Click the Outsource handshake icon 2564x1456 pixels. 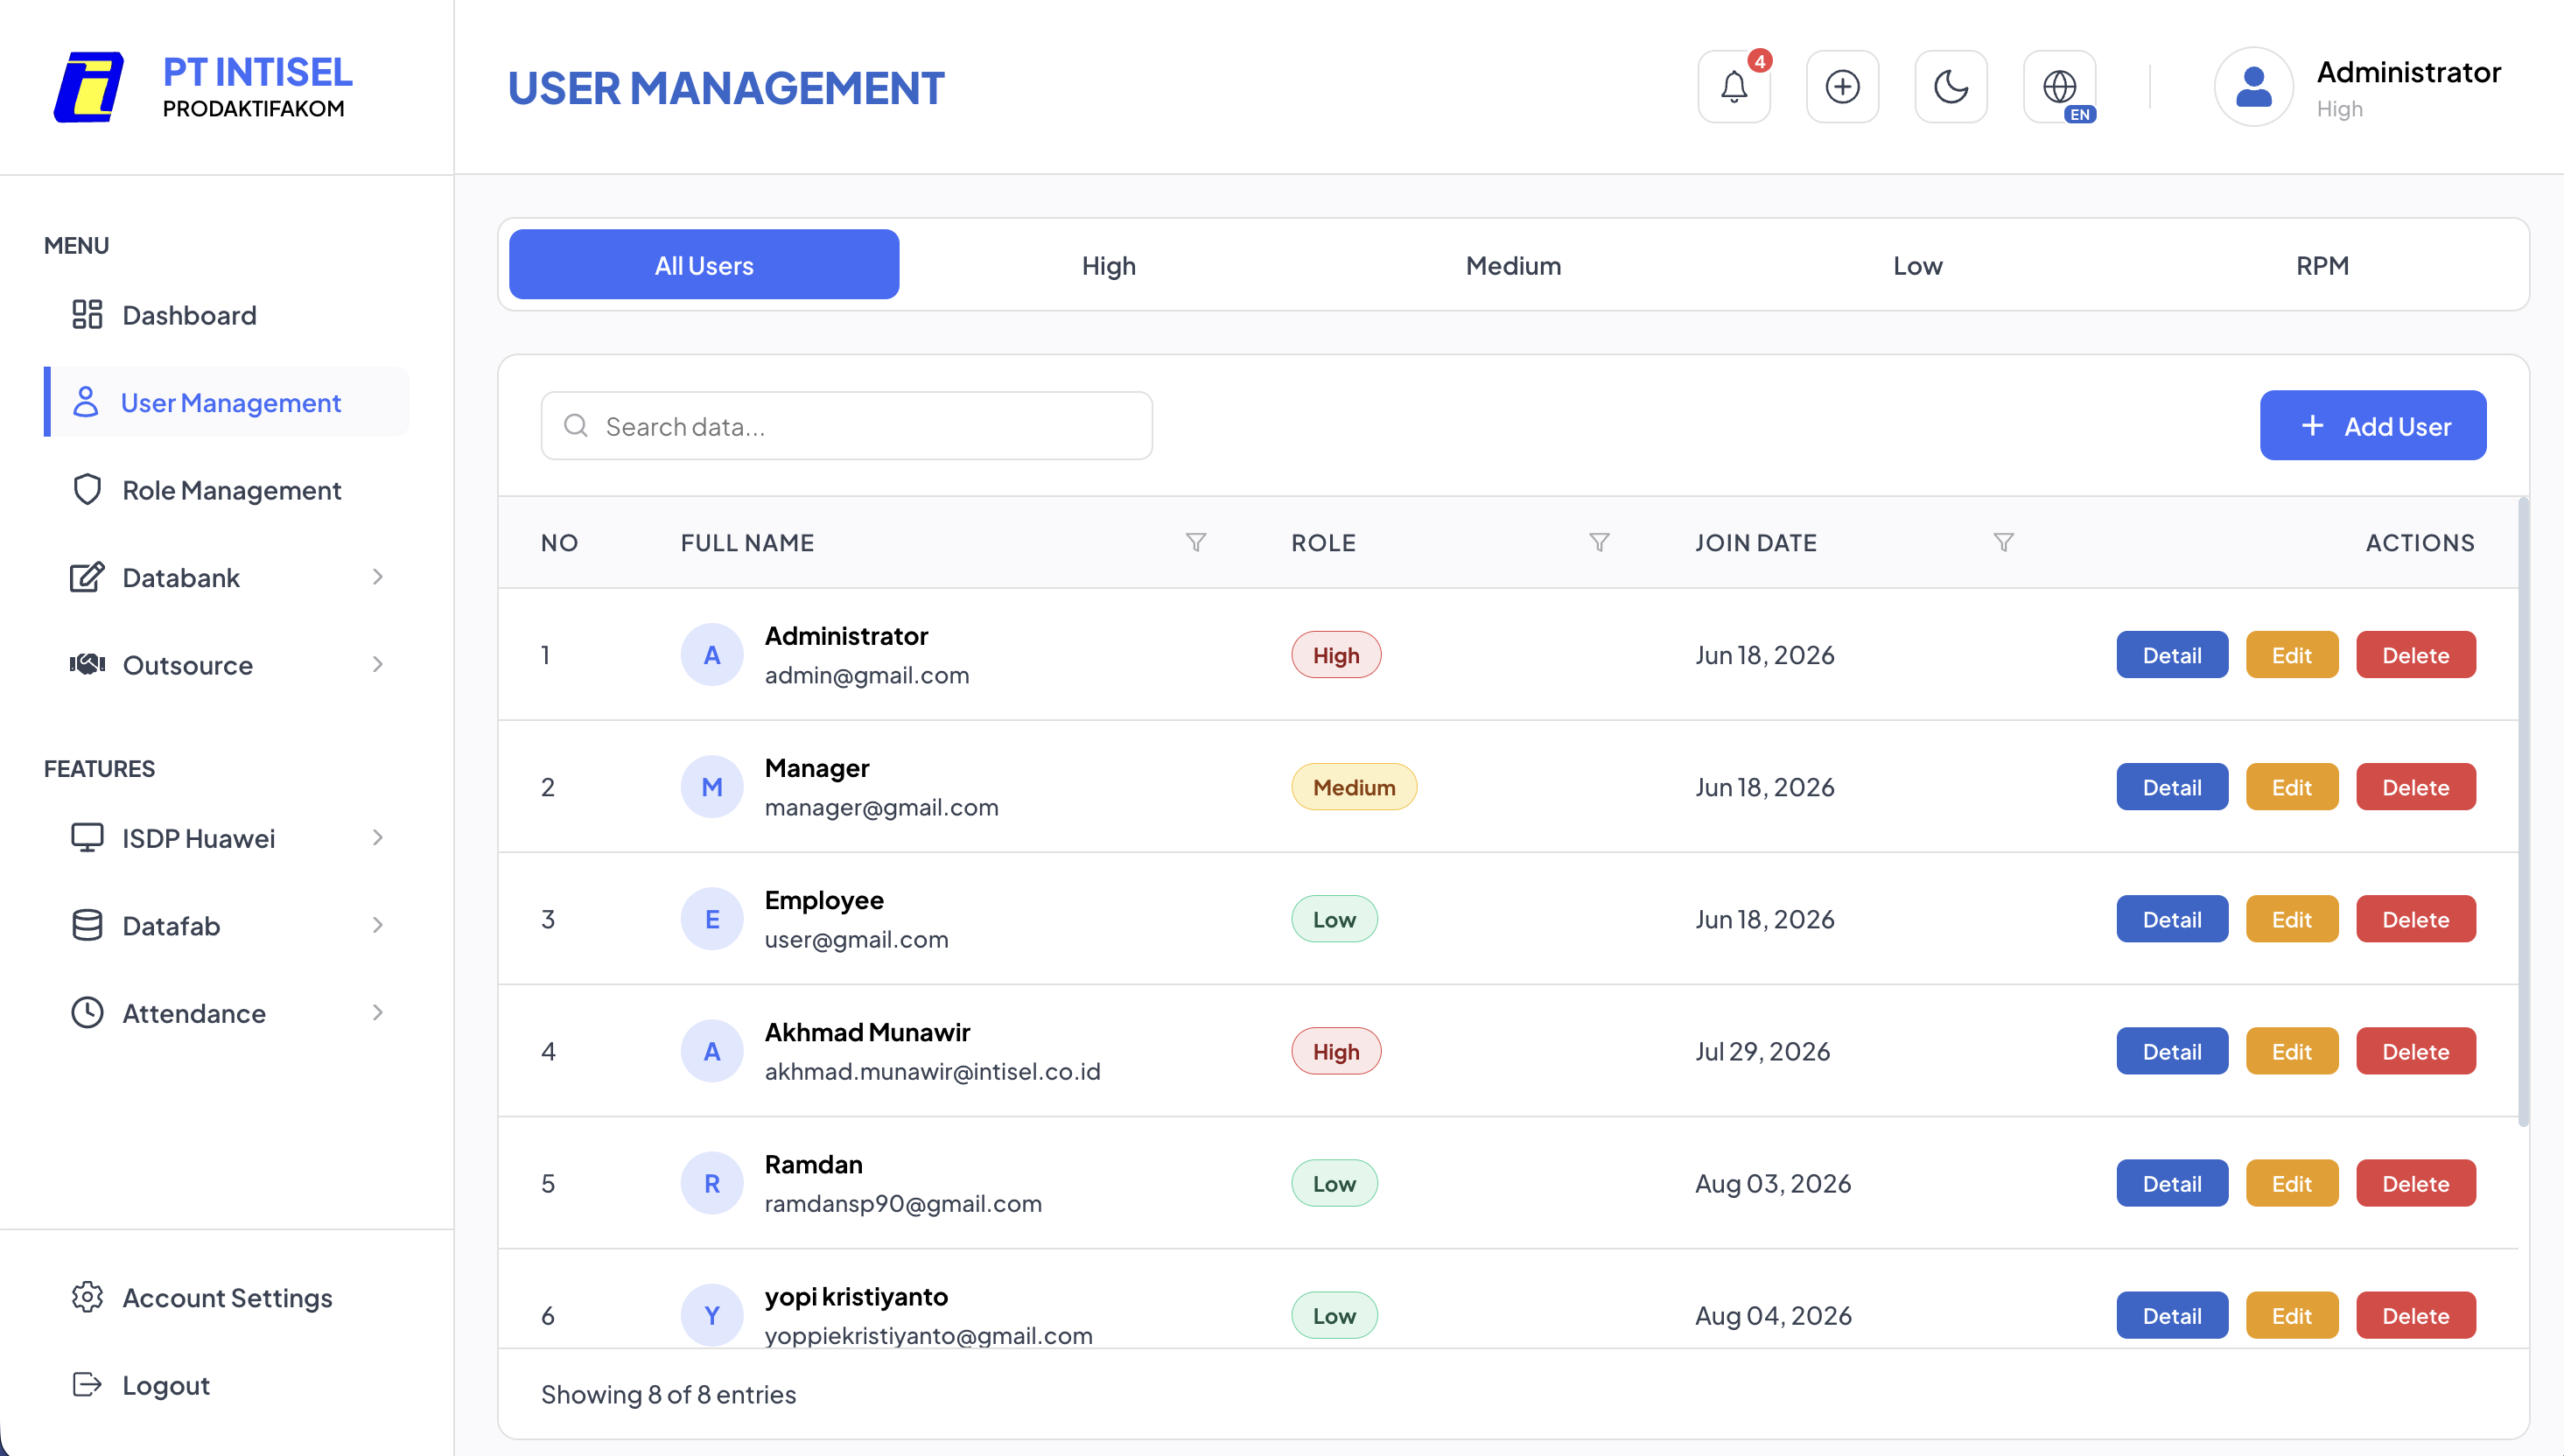tap(87, 664)
